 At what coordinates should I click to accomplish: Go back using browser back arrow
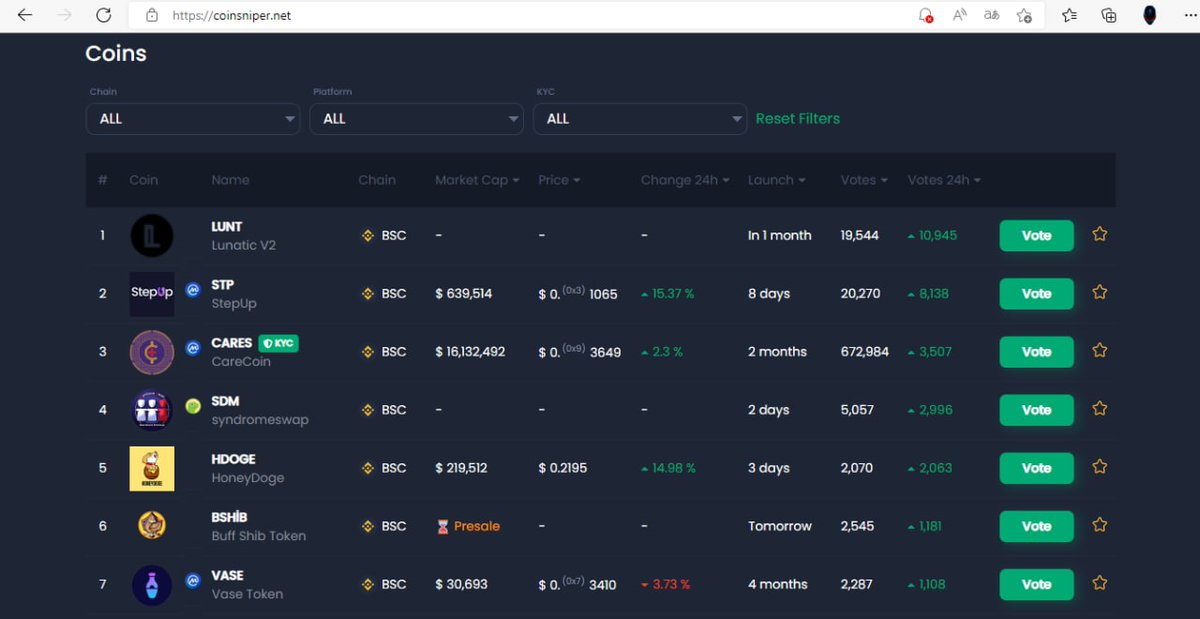26,15
